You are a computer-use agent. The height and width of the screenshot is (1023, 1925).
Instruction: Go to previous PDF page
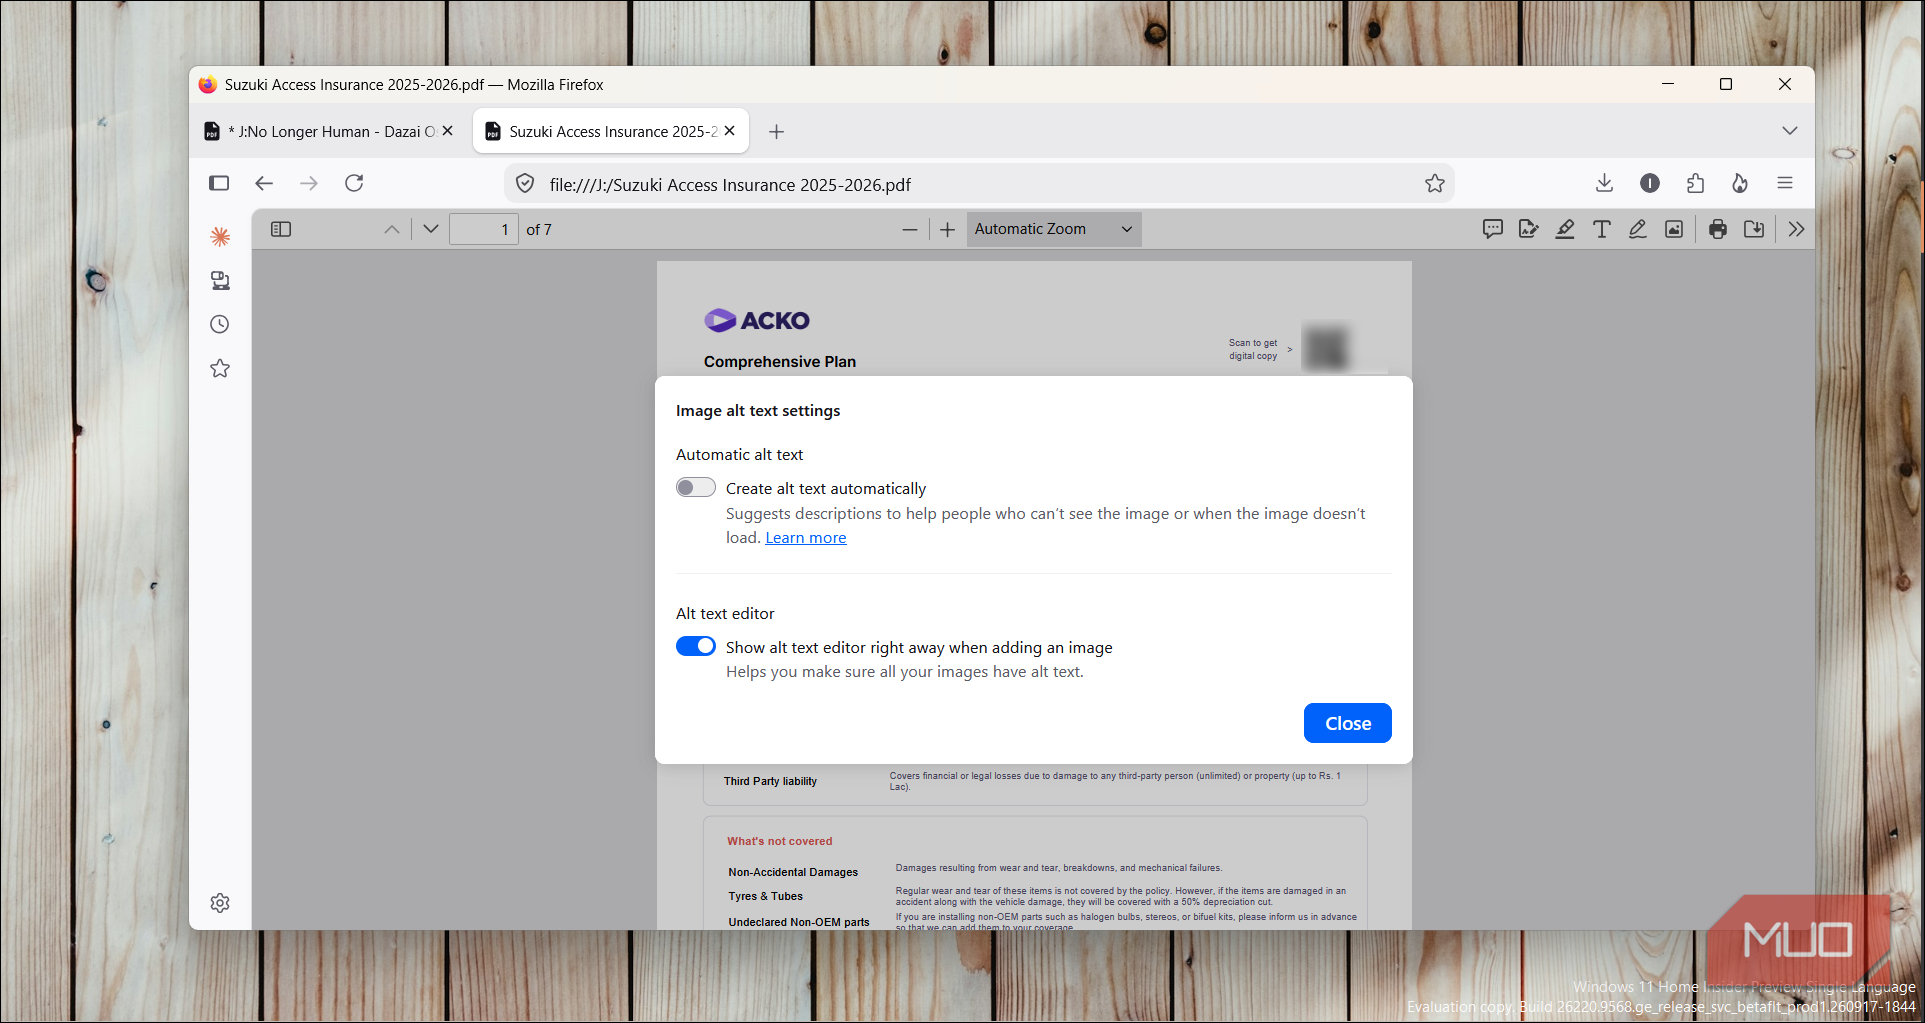pyautogui.click(x=392, y=229)
